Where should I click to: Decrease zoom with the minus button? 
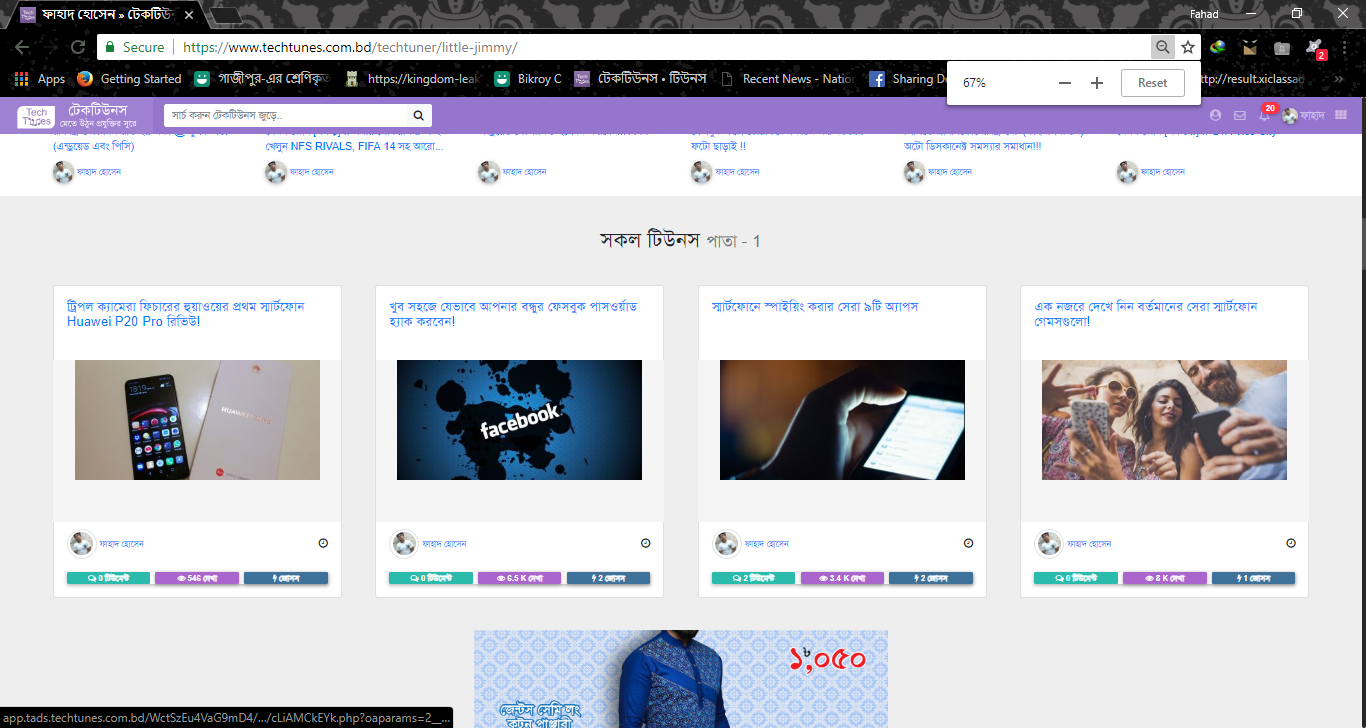1065,83
